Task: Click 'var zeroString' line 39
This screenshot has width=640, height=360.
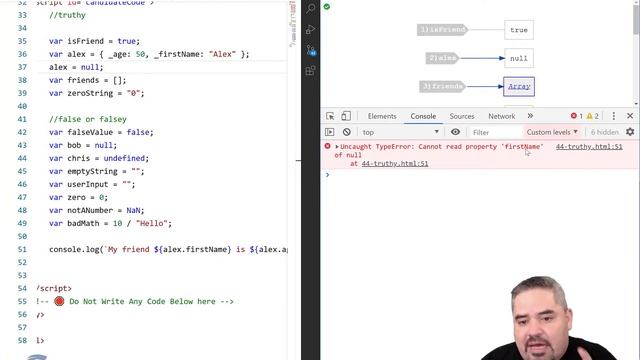Action: click(97, 93)
